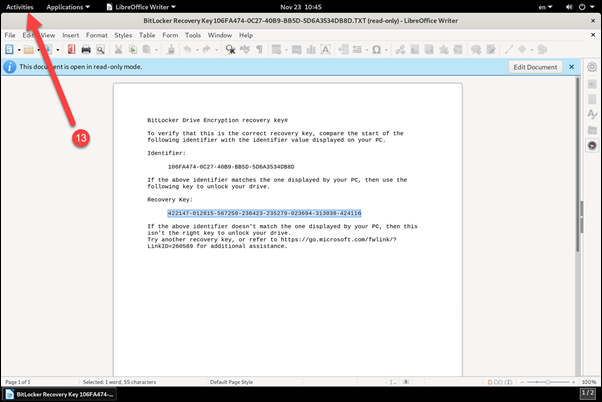Image resolution: width=602 pixels, height=402 pixels.
Task: Expand the Special Character dropdown arrow
Action: [x=386, y=50]
